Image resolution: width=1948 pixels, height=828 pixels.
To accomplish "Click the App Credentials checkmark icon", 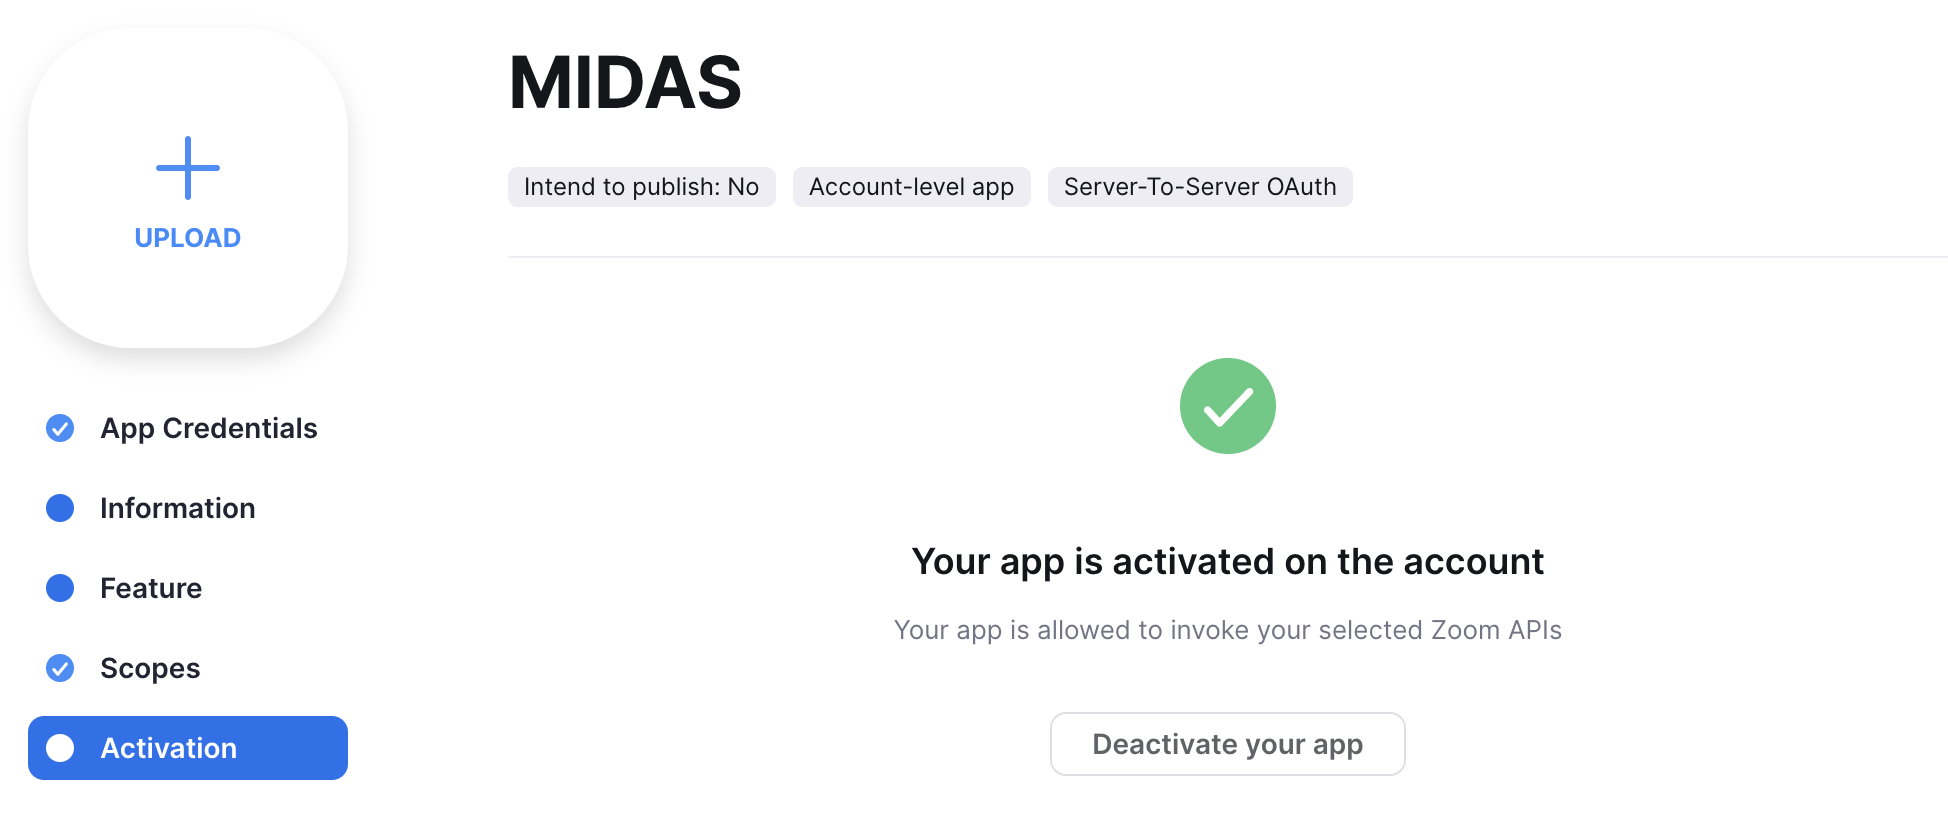I will pyautogui.click(x=60, y=428).
